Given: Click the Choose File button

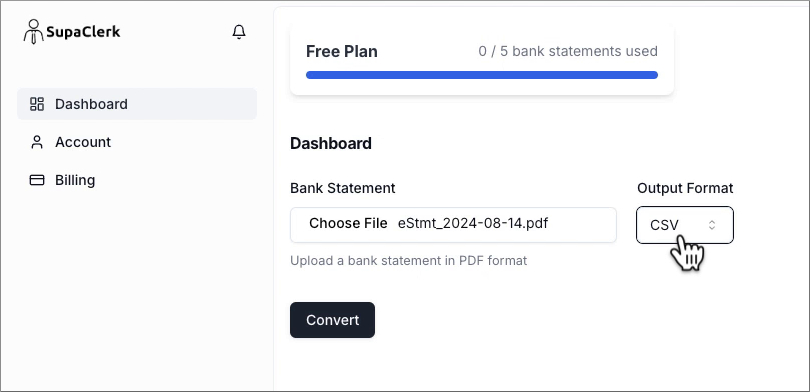Looking at the screenshot, I should pyautogui.click(x=348, y=223).
